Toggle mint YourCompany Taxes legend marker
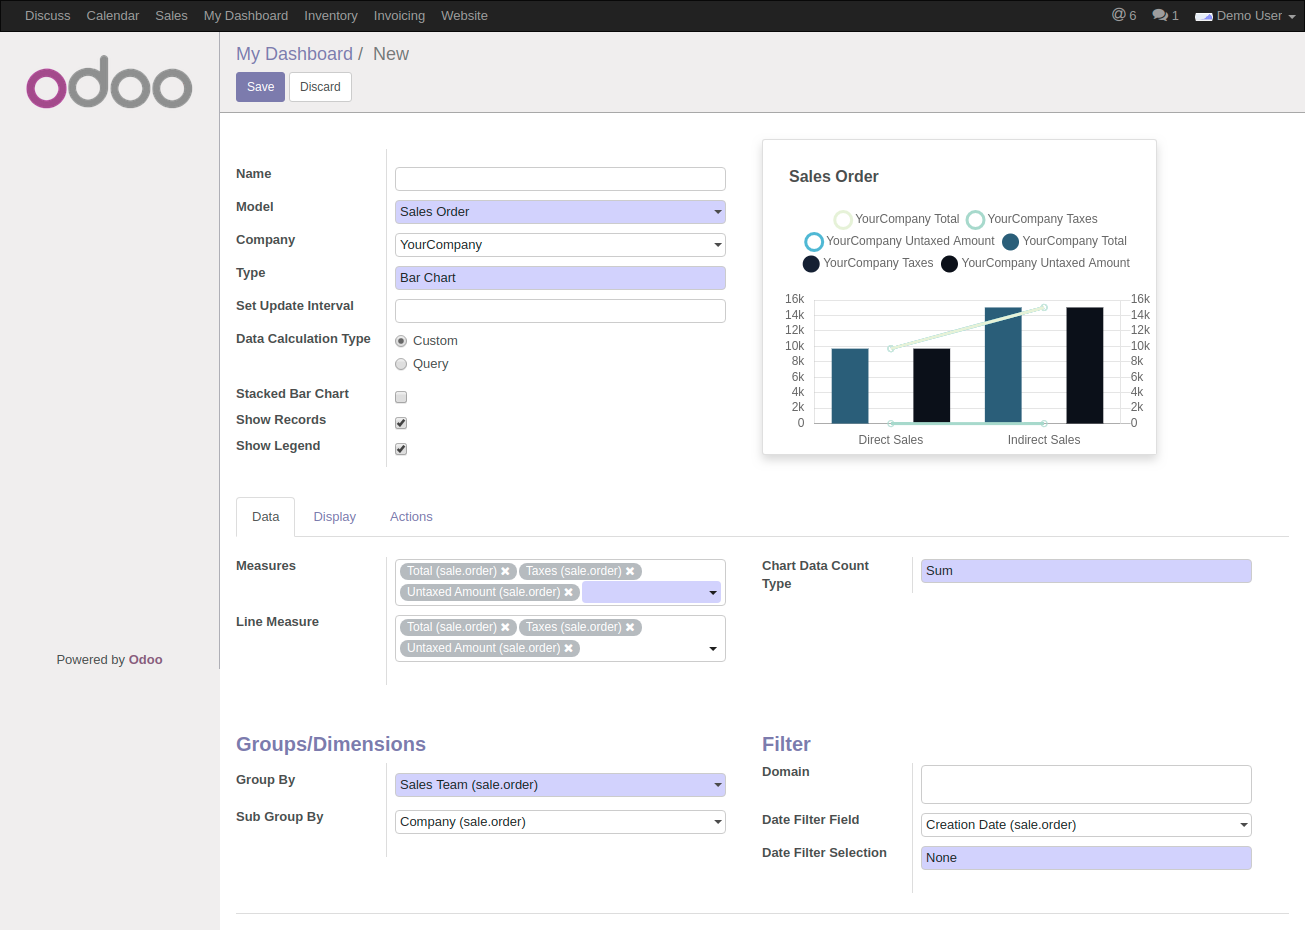Viewport: 1305px width, 930px height. (975, 219)
